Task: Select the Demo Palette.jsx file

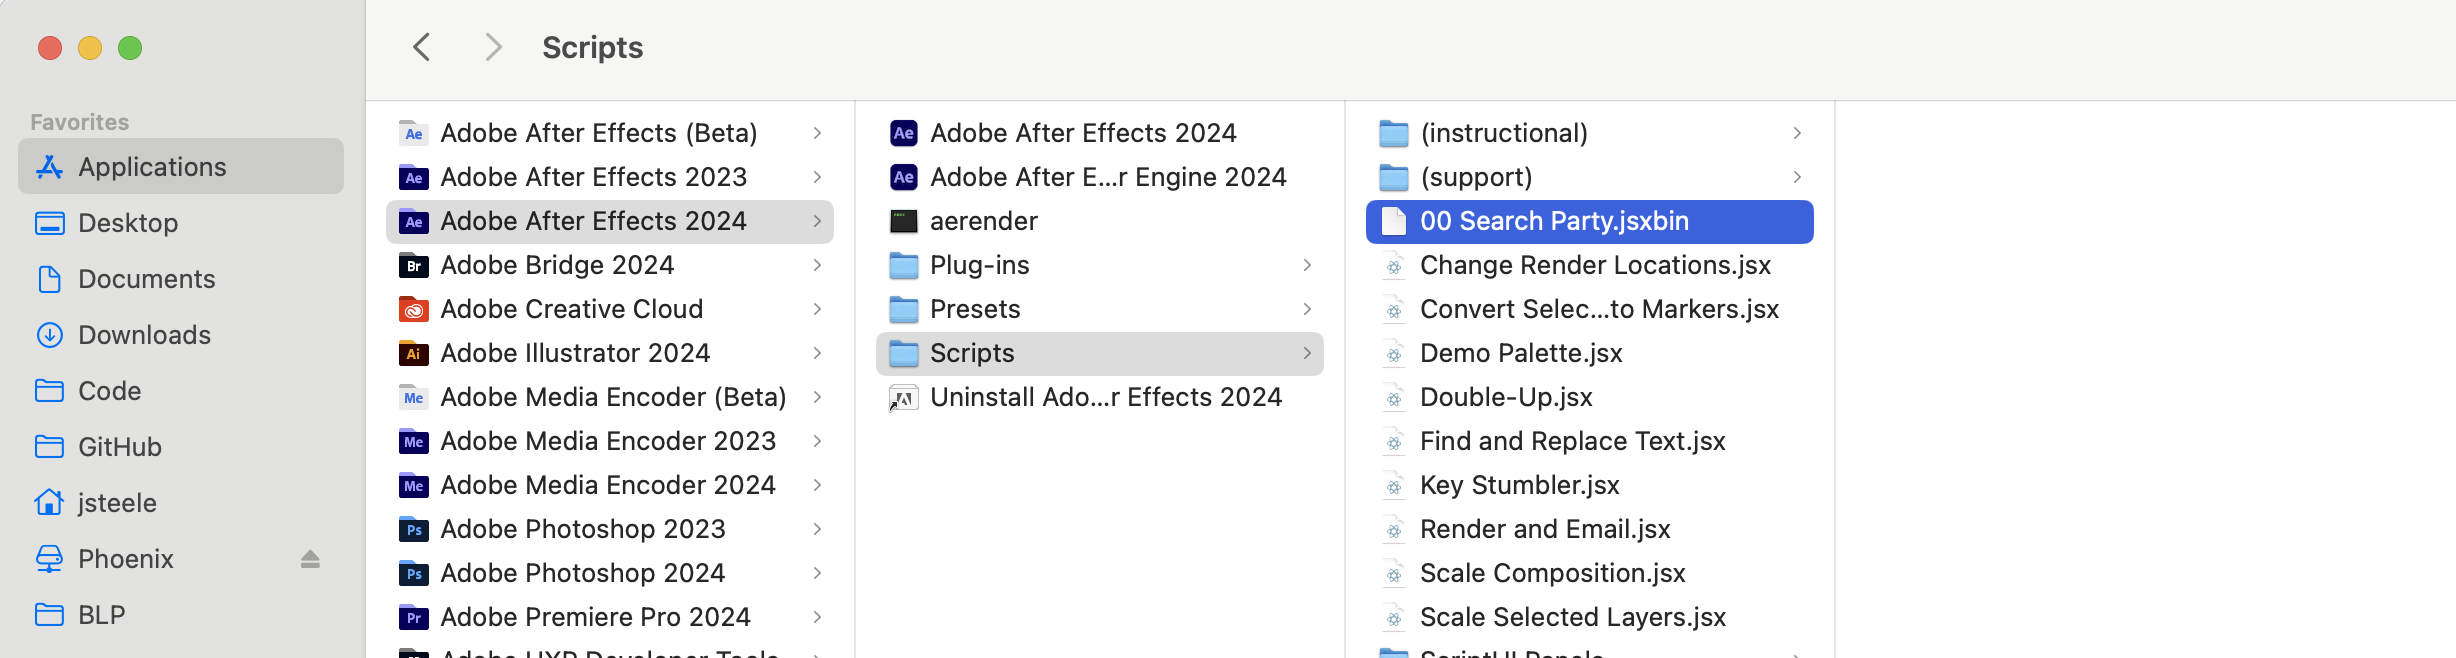Action: point(1520,353)
